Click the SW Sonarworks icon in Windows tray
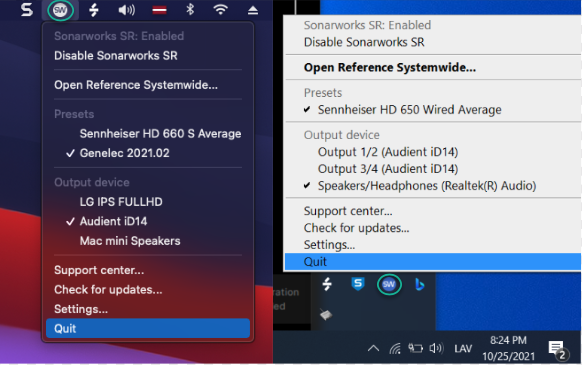Screen dimensions: 582x365 (x=389, y=284)
